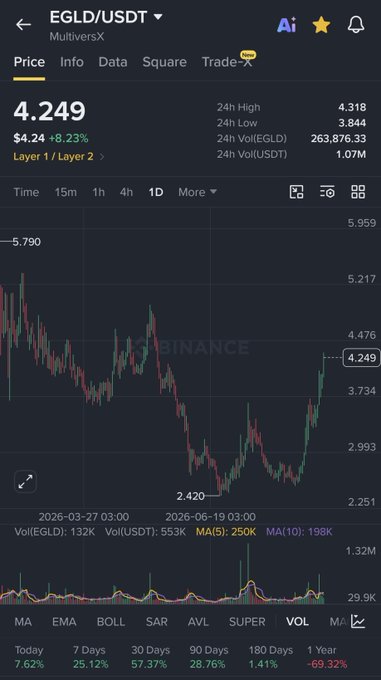
Task: Switch to the Info tab
Action: (72, 62)
